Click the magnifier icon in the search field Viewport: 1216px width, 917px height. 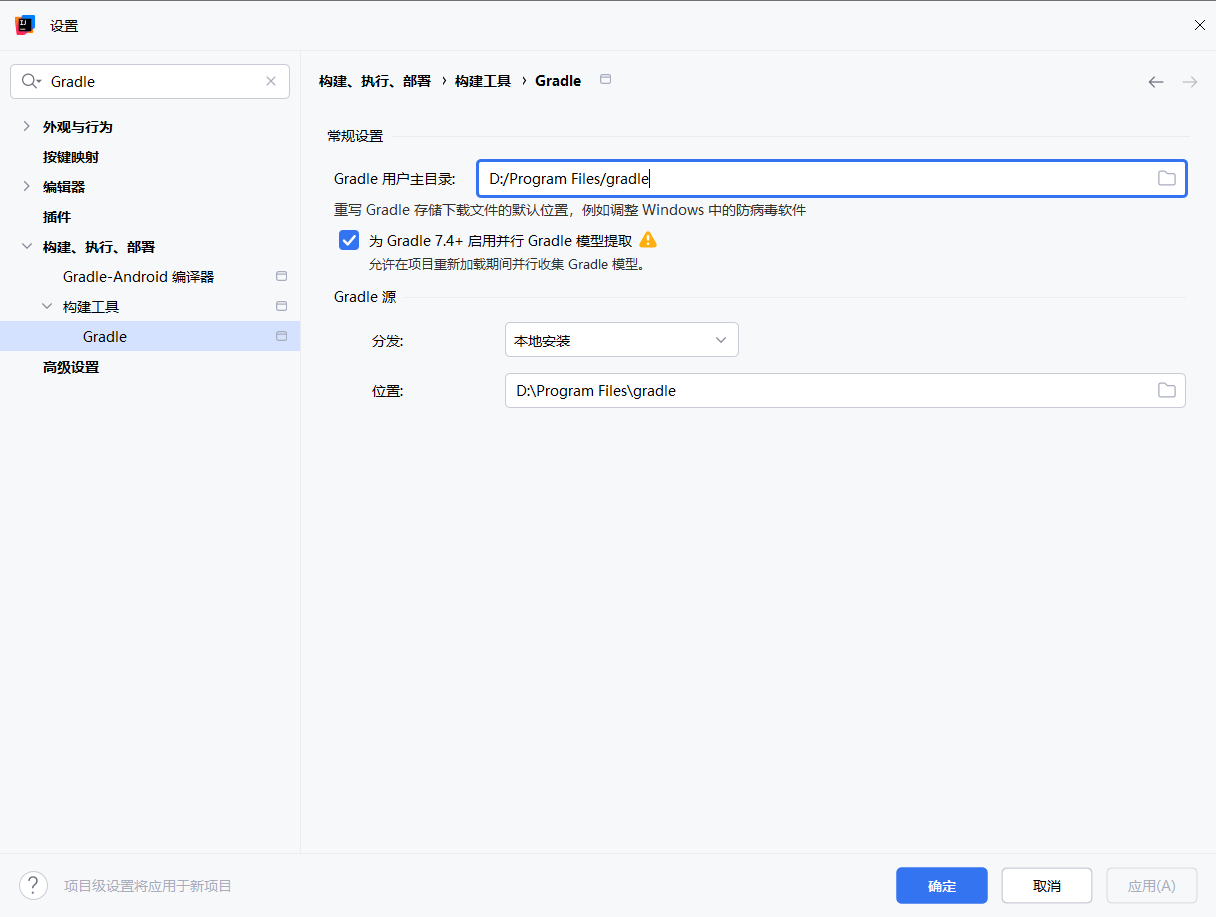coord(31,81)
